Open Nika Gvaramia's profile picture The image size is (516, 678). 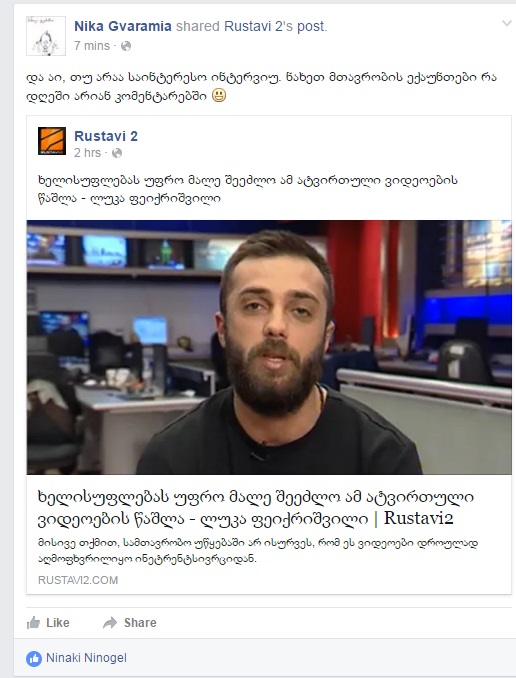point(46,36)
